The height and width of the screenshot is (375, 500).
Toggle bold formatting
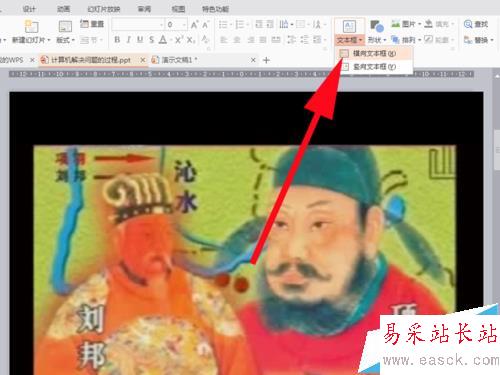coord(117,40)
